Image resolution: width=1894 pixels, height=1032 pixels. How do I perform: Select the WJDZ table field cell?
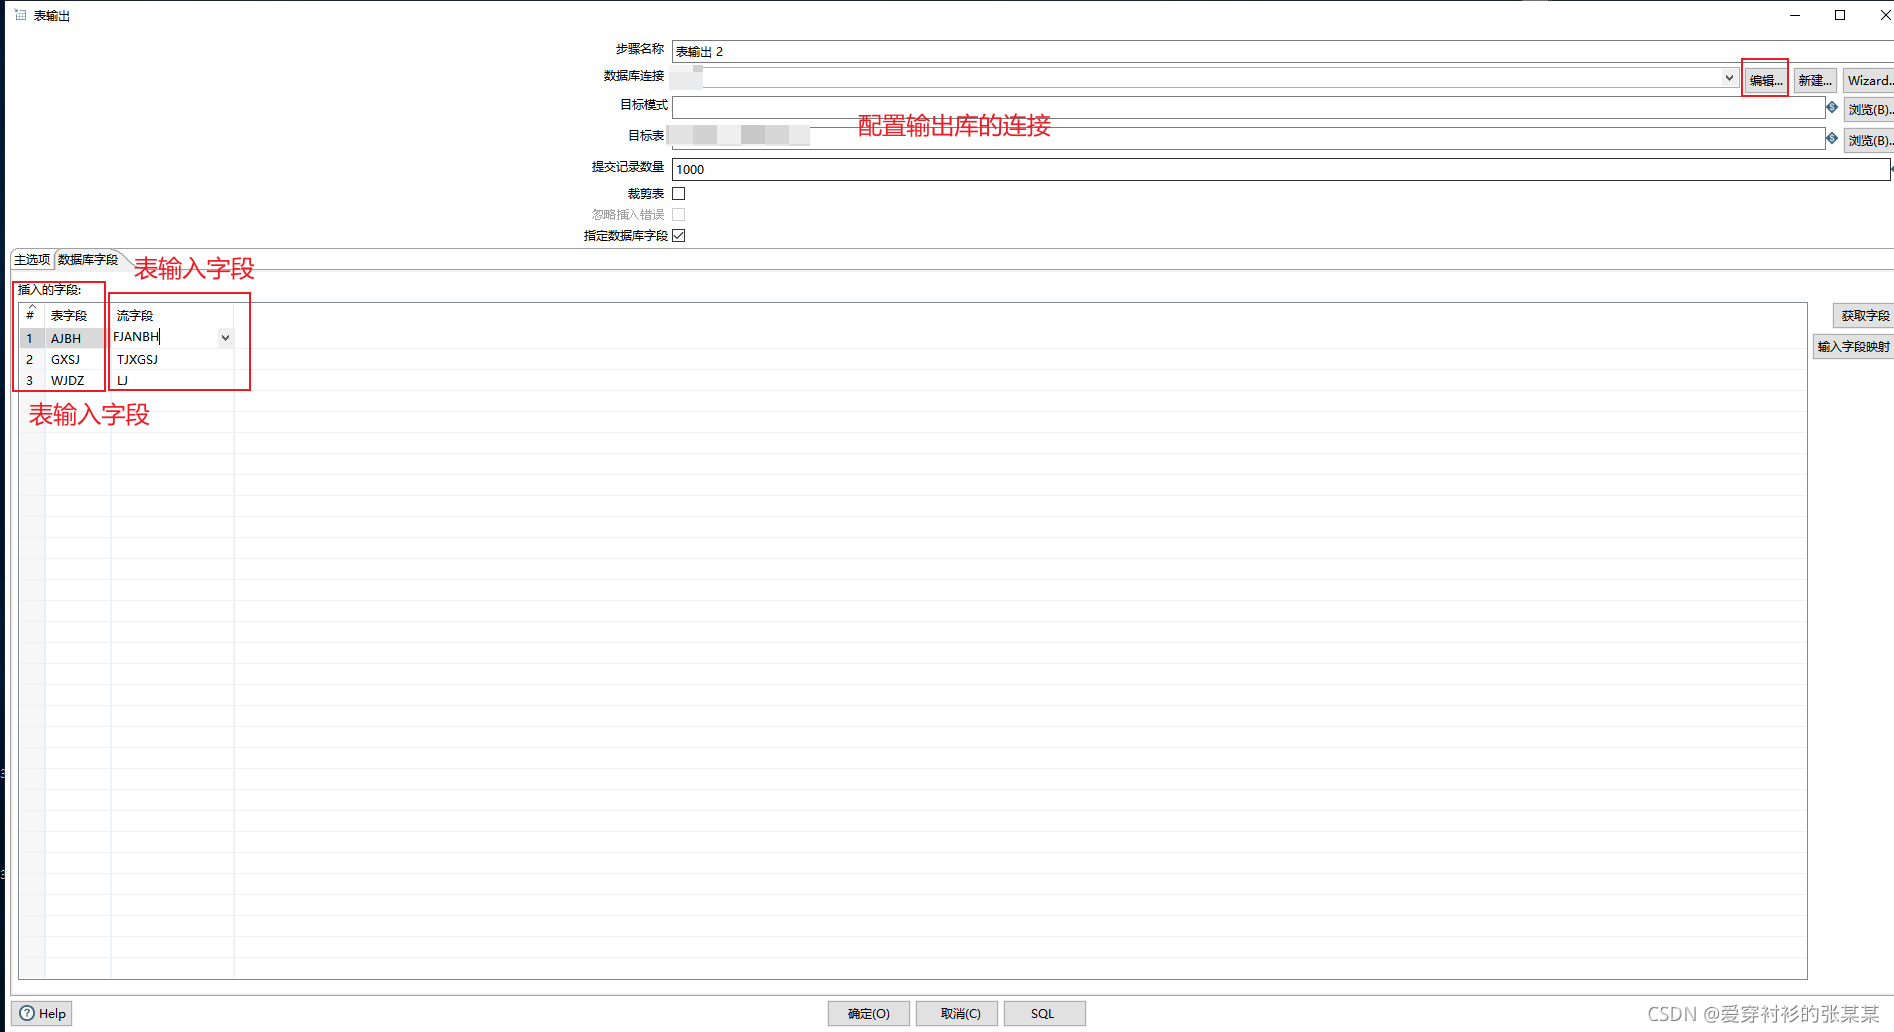[x=77, y=380]
